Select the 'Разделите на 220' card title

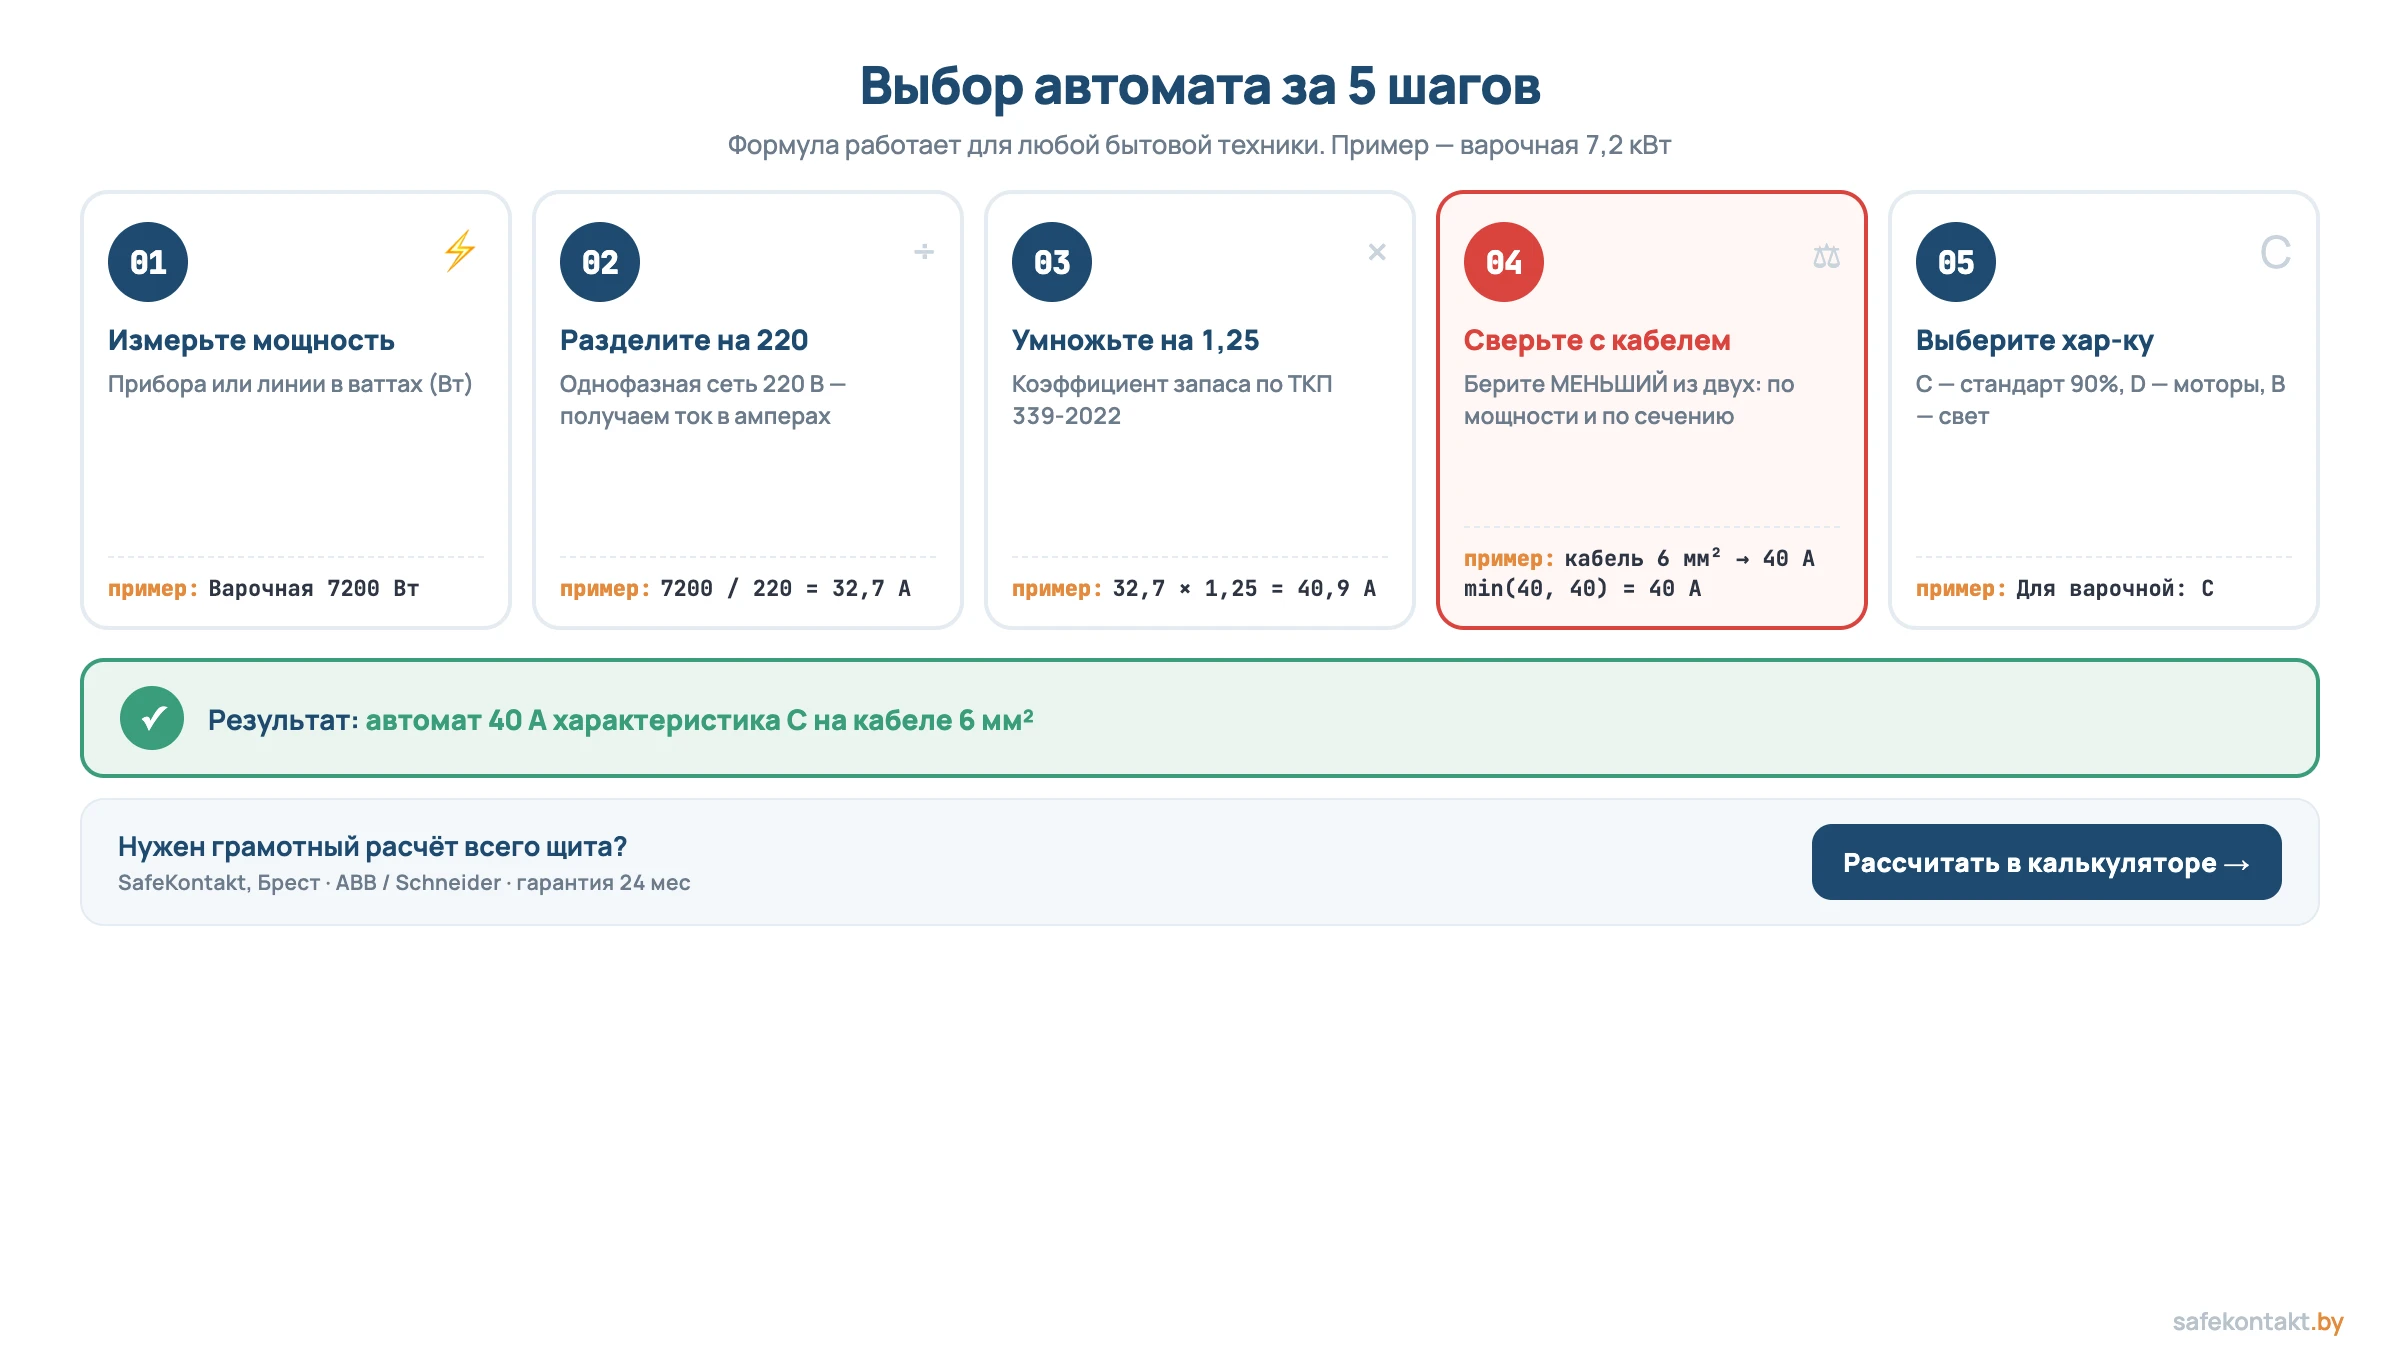click(x=684, y=340)
